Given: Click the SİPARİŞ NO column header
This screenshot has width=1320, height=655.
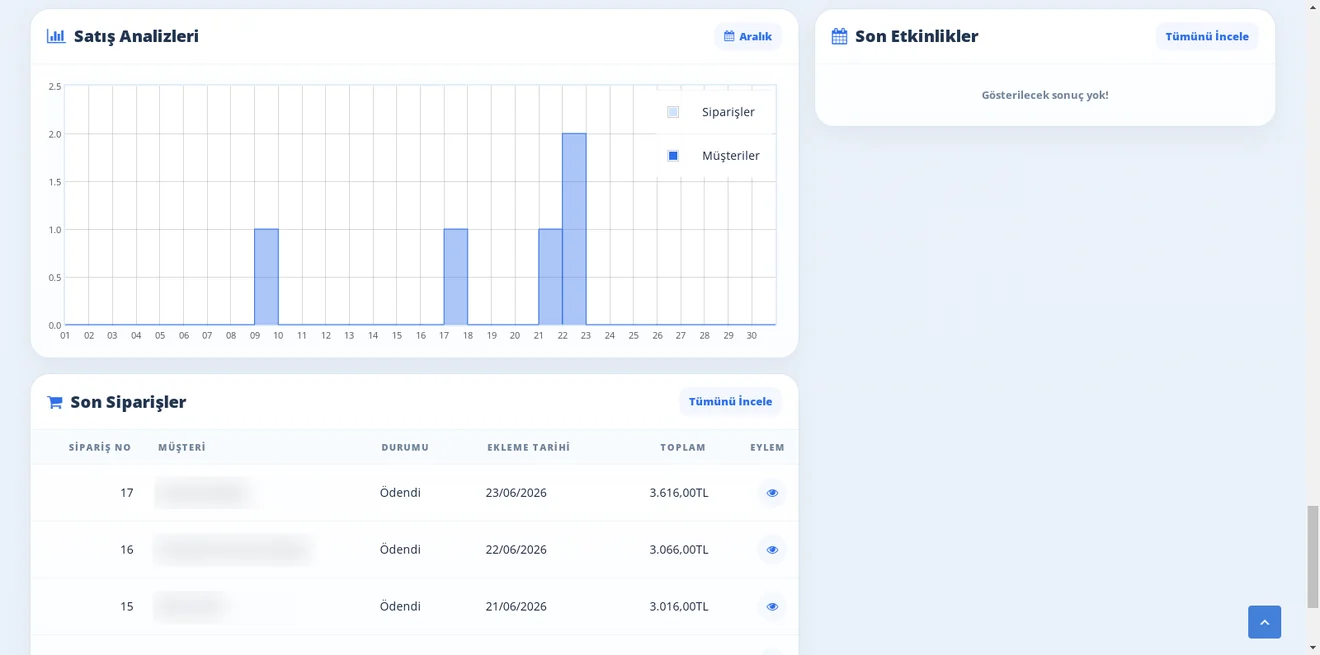Looking at the screenshot, I should 100,447.
